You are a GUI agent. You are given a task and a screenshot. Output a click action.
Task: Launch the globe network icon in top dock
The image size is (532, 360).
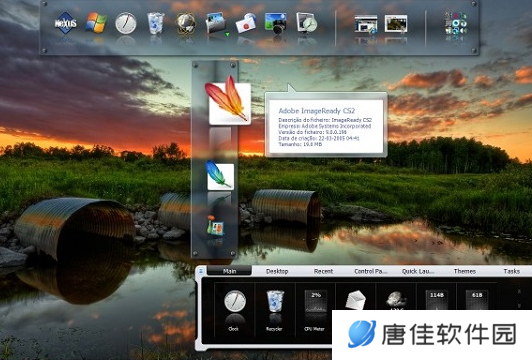pyautogui.click(x=186, y=23)
